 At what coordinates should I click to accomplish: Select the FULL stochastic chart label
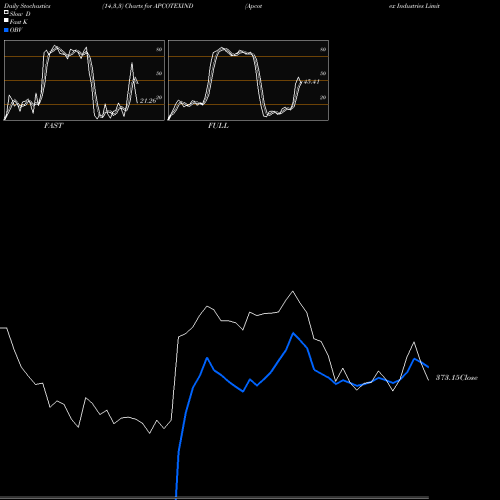point(218,125)
